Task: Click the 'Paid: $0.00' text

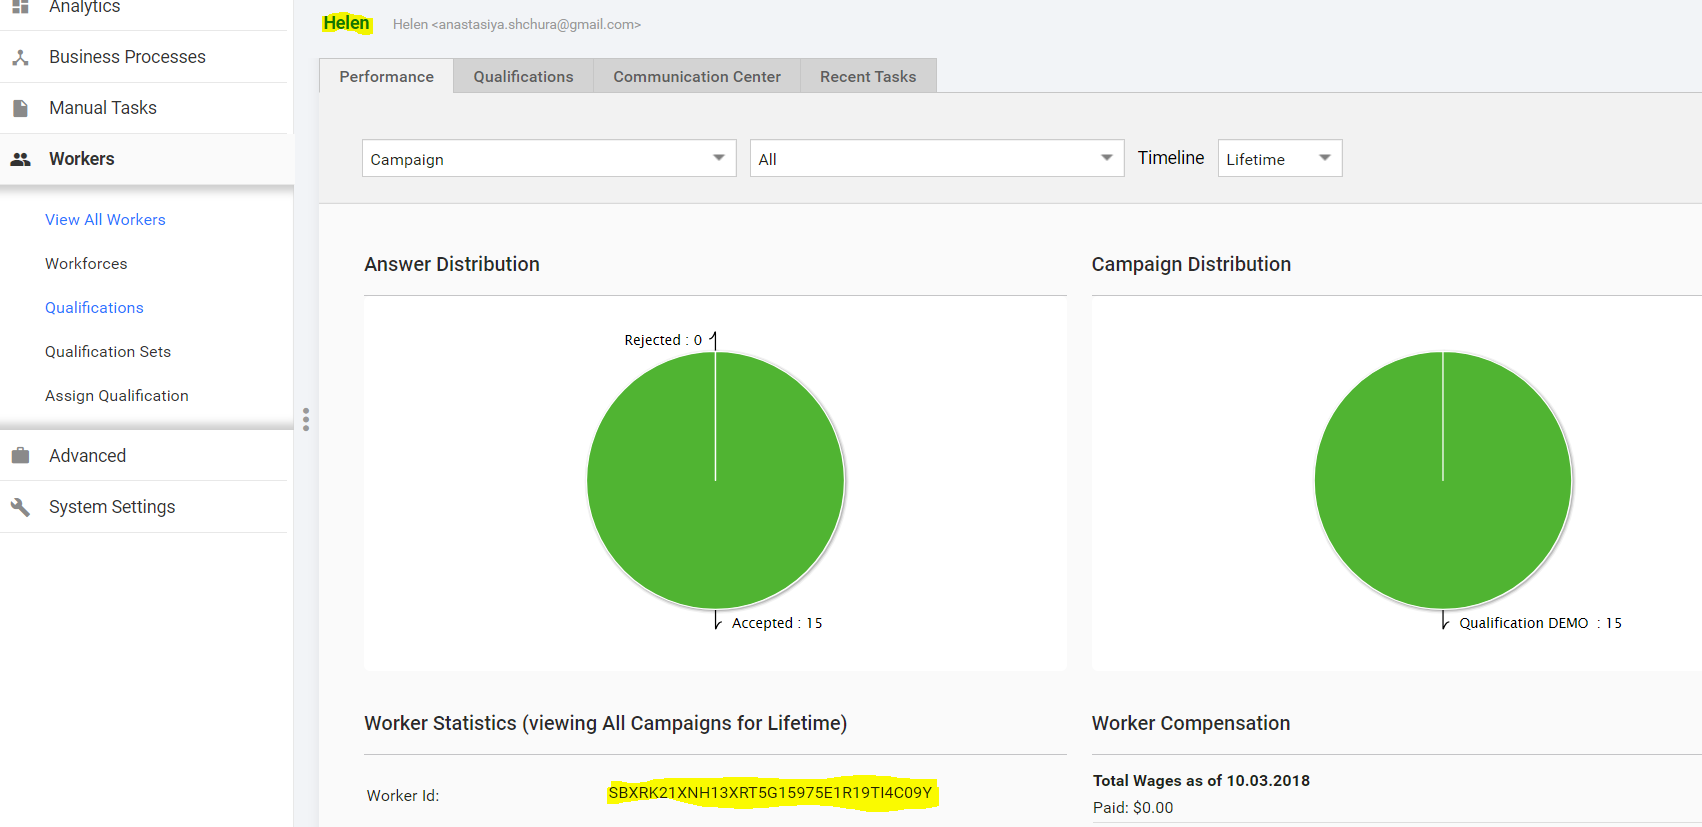Action: click(x=1133, y=808)
